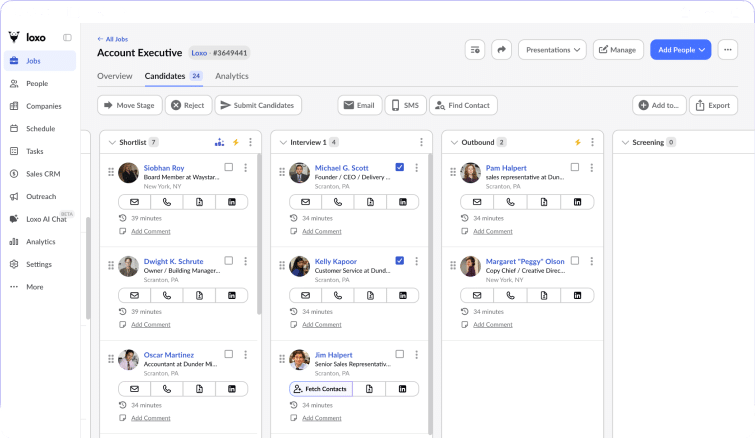Select the Candidates tab
This screenshot has height=438, width=755.
[x=173, y=76]
